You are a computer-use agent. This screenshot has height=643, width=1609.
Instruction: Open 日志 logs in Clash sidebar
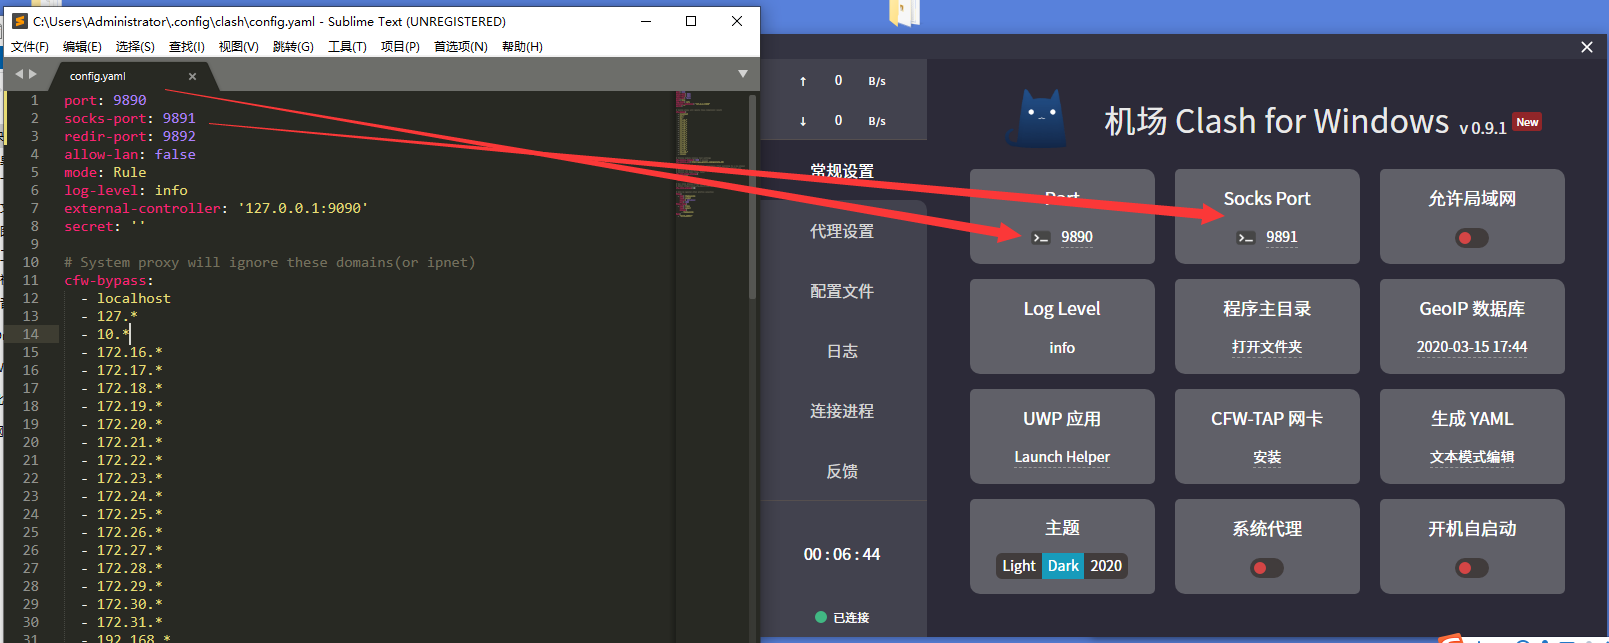click(x=842, y=351)
